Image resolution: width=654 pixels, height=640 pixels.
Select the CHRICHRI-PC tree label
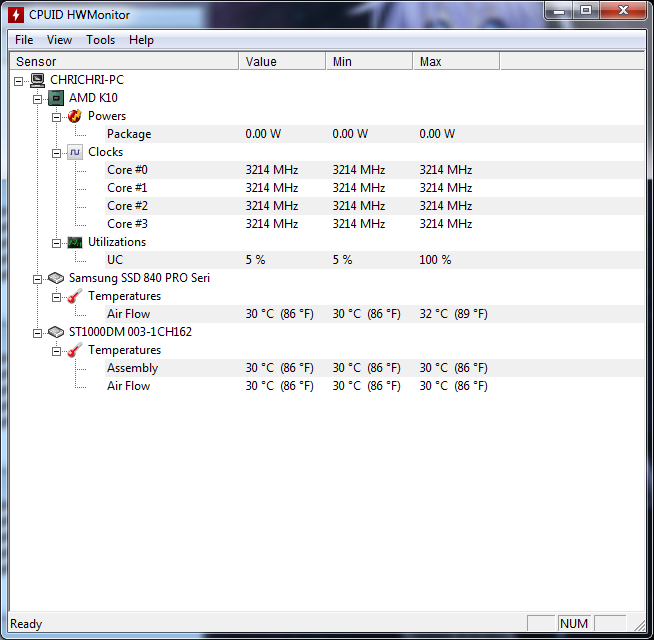coord(87,80)
